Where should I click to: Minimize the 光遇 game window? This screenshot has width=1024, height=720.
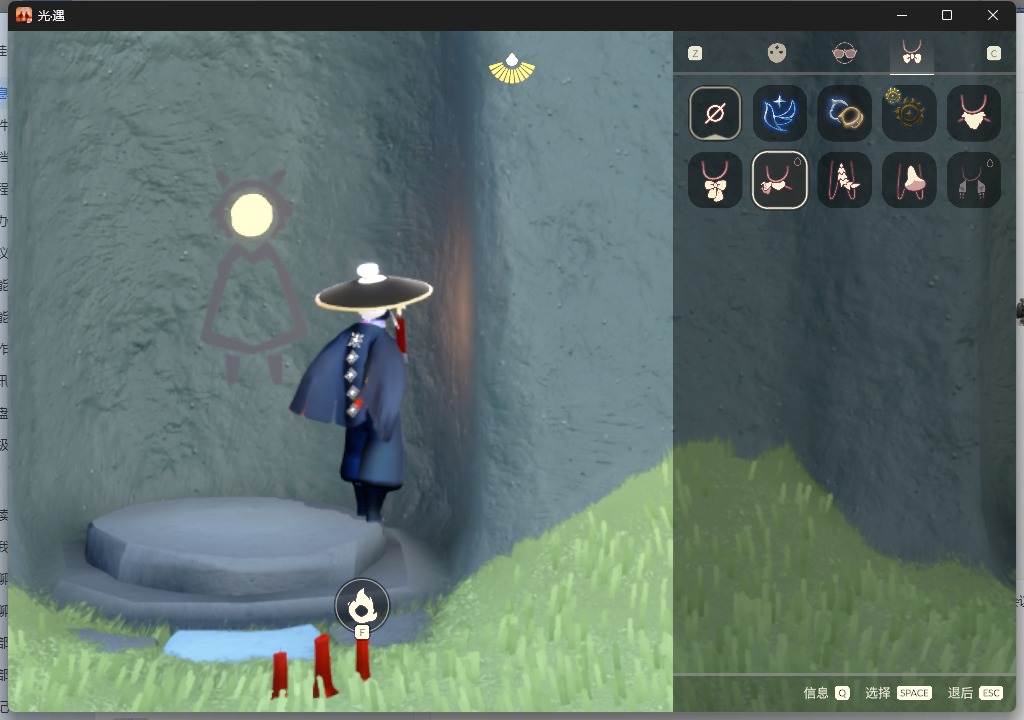coord(902,15)
